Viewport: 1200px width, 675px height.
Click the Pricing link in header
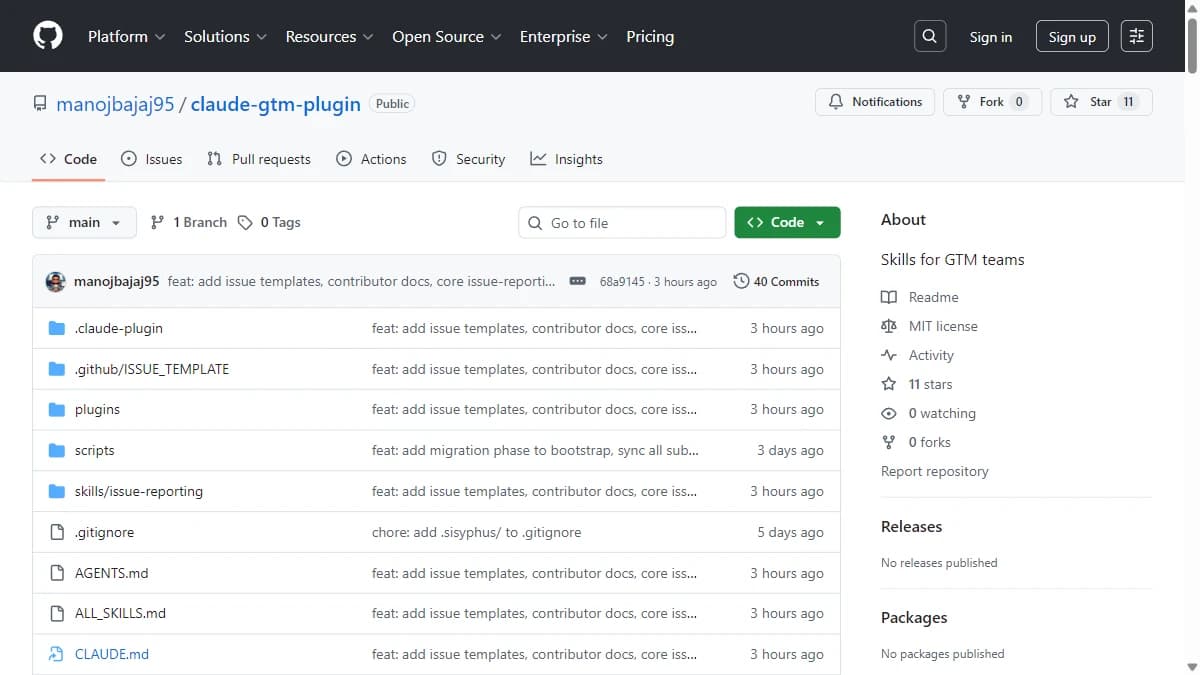click(x=650, y=36)
